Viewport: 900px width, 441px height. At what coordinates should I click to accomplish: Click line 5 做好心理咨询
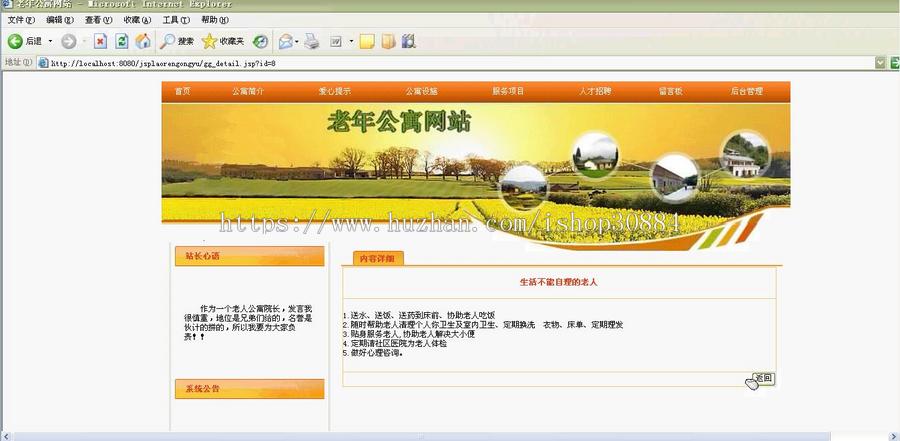click(x=373, y=353)
